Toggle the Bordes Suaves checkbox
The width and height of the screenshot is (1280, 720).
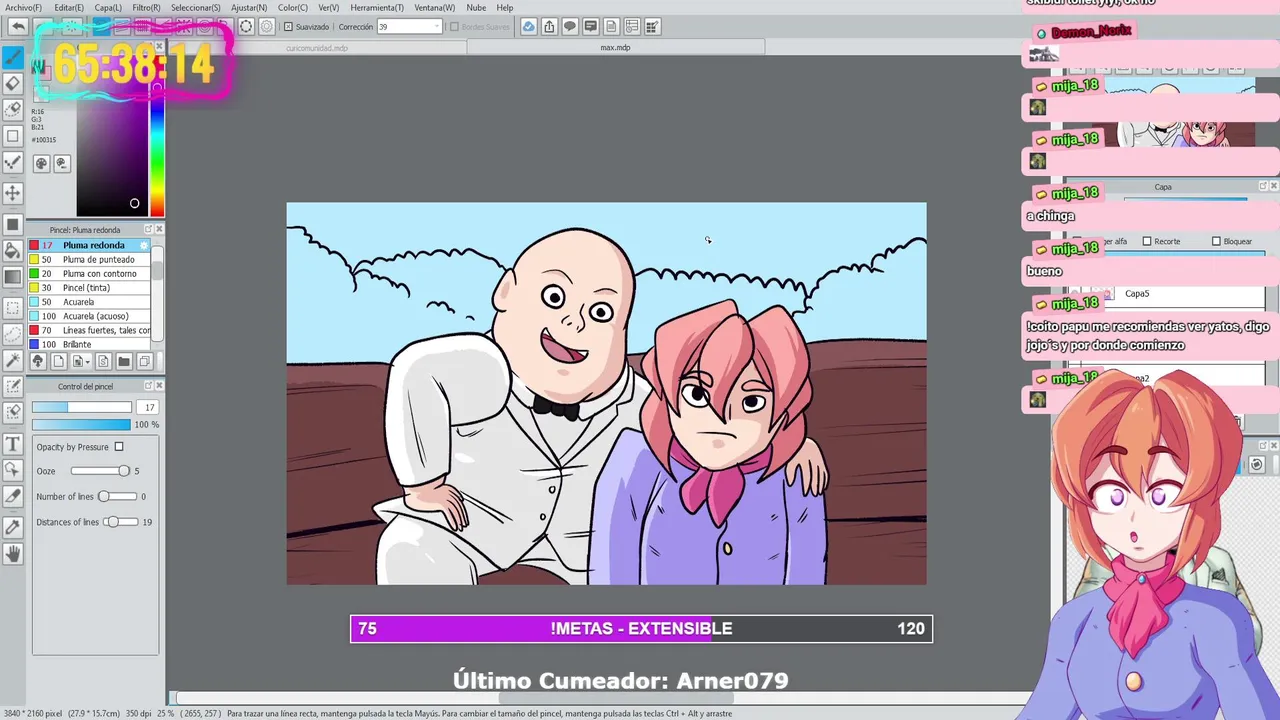(x=454, y=27)
